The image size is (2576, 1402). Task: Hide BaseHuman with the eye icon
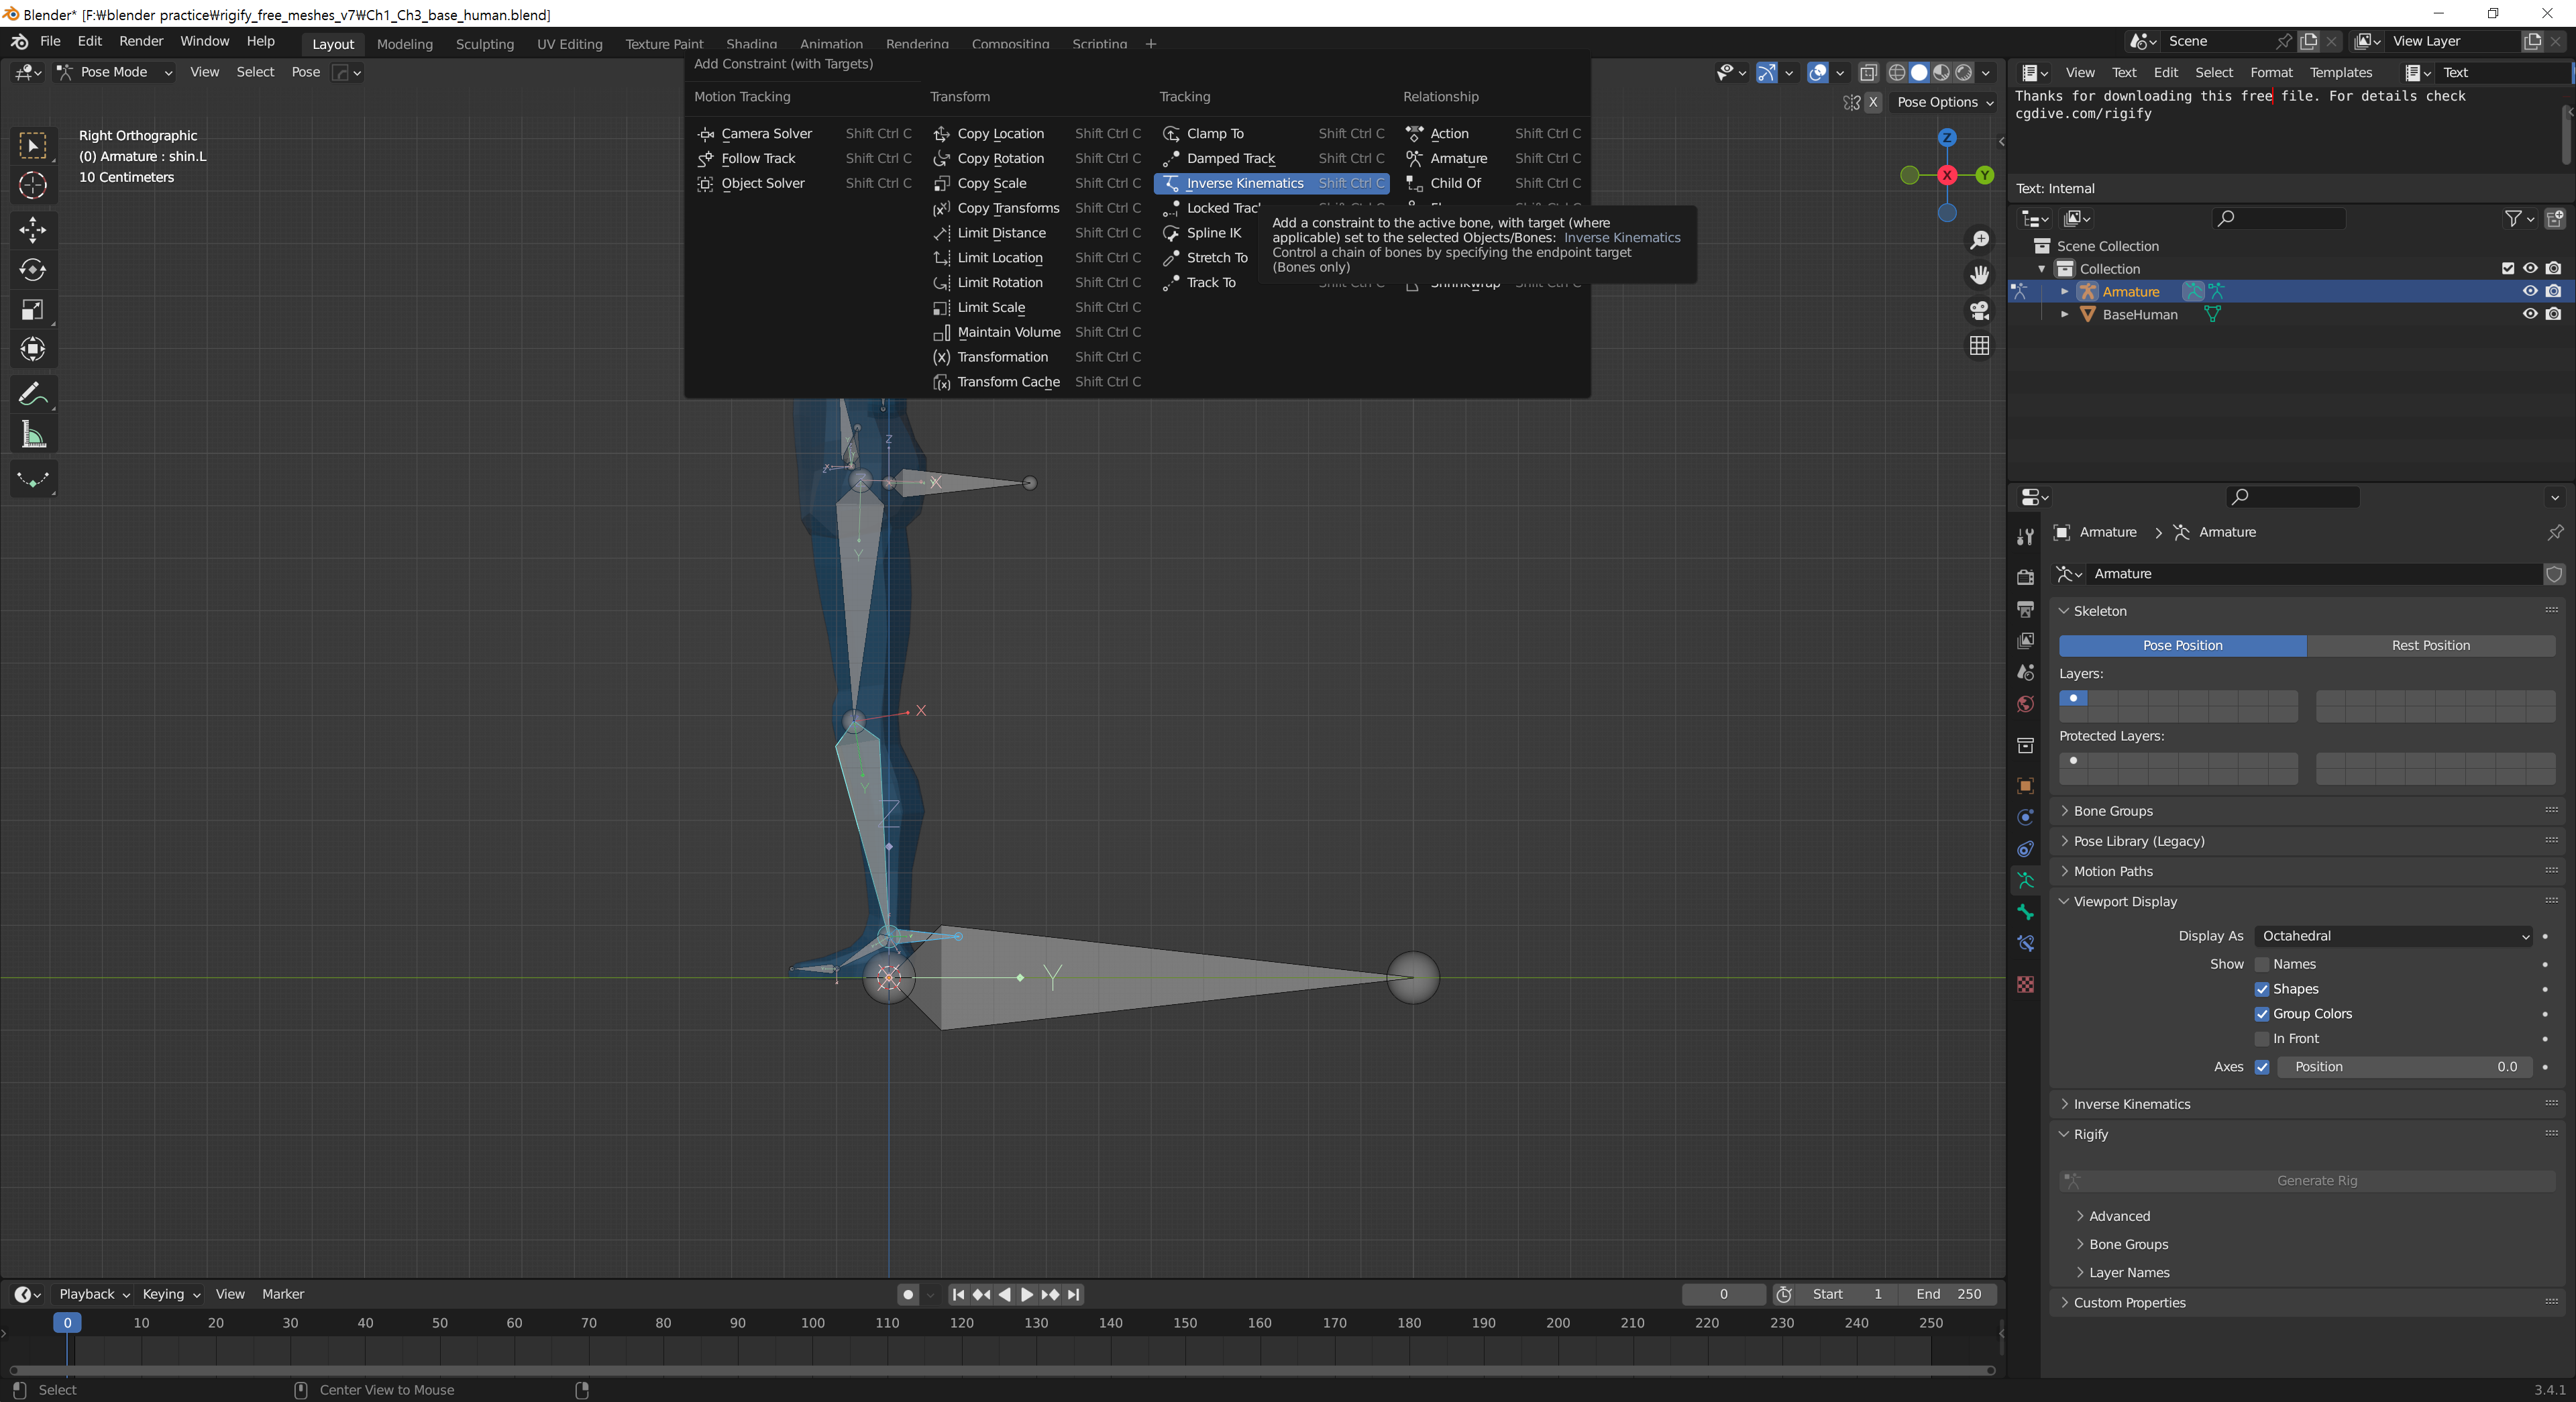2530,314
